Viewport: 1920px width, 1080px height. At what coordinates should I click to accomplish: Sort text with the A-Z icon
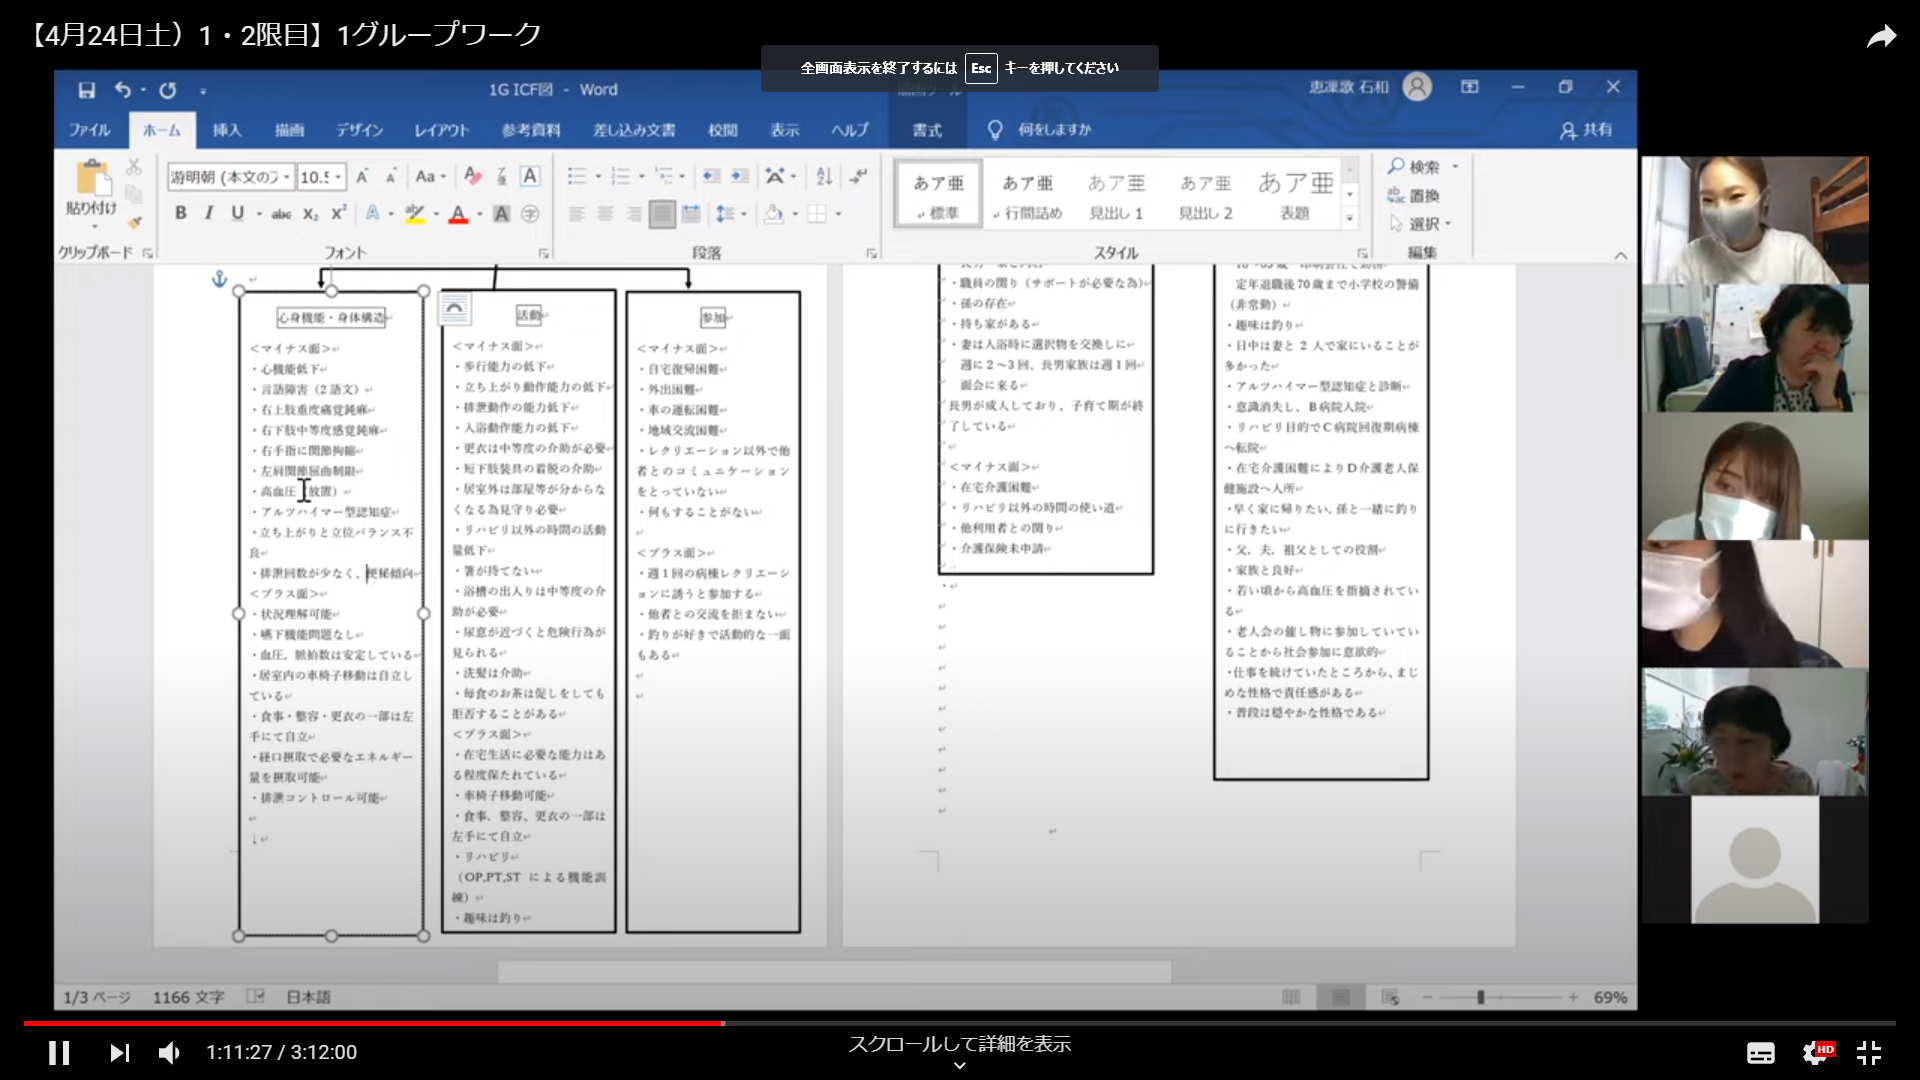tap(824, 176)
